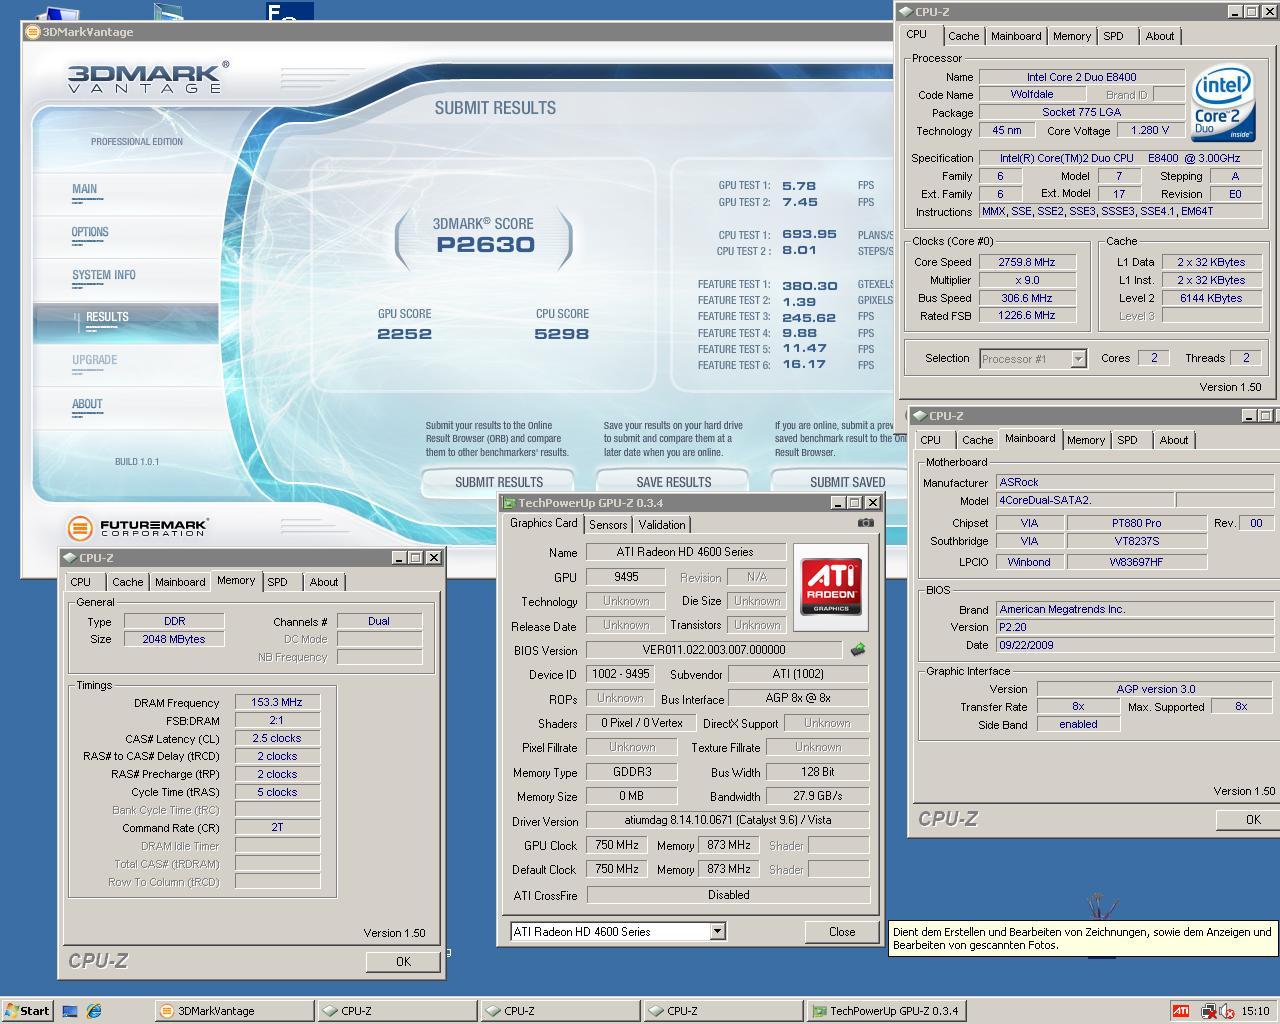Click taskbar clock showing 15:10

1255,1011
